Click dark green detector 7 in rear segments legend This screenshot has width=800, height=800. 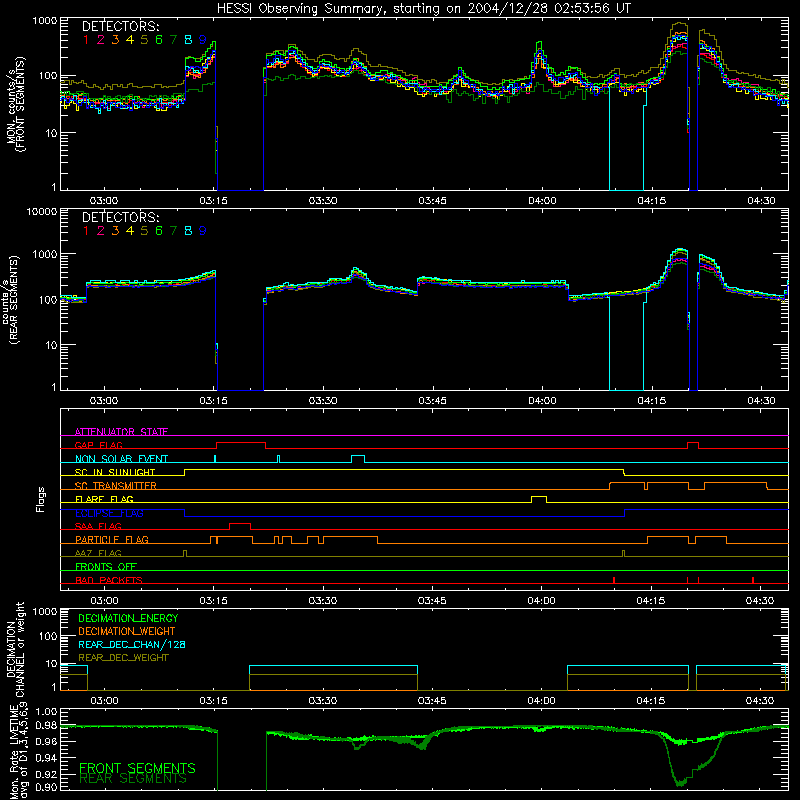point(173,231)
